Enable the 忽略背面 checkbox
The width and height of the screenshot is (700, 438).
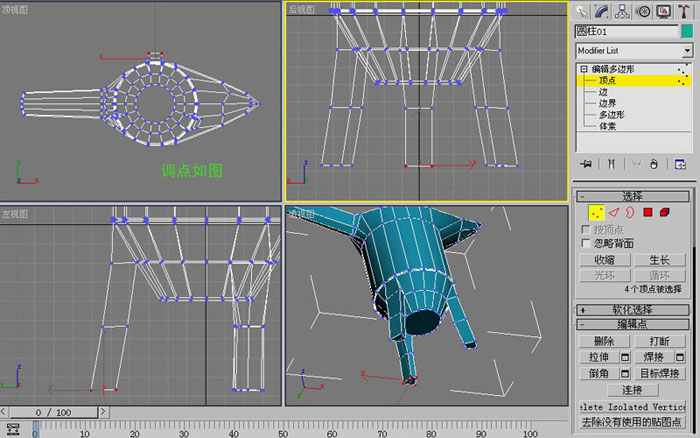click(586, 243)
